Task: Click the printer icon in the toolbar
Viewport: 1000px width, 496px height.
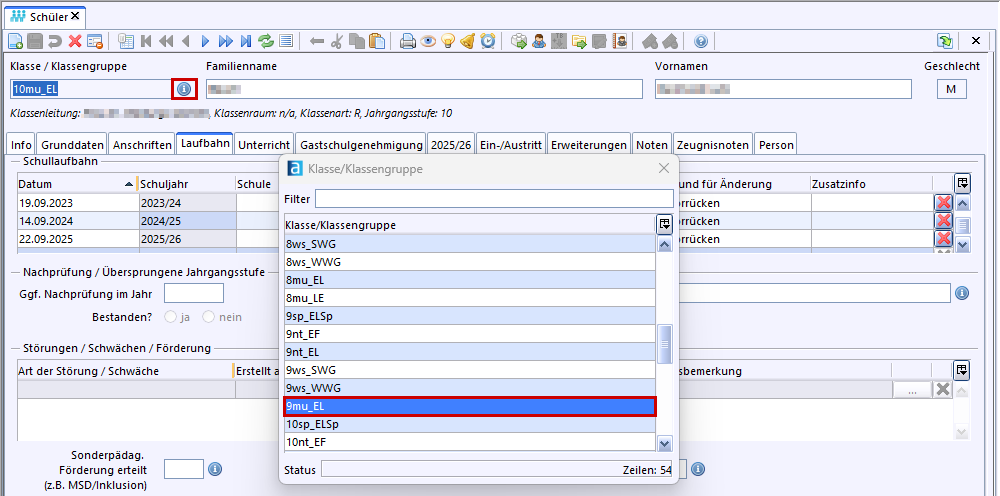Action: [408, 41]
